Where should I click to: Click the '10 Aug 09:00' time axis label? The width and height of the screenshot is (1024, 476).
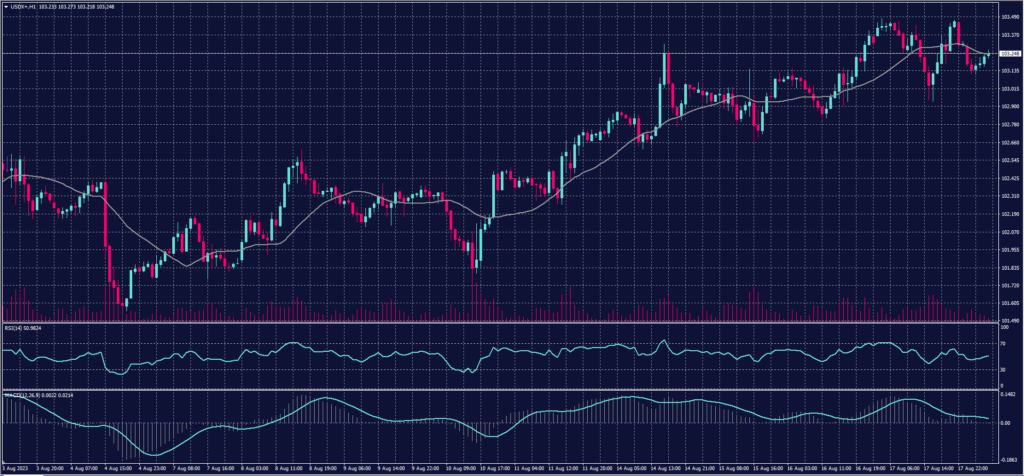463,466
